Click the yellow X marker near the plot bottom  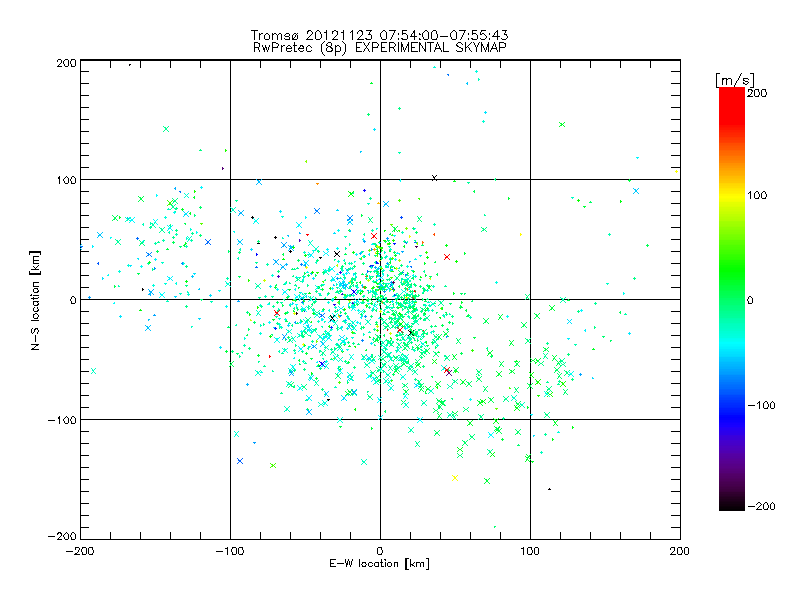455,478
